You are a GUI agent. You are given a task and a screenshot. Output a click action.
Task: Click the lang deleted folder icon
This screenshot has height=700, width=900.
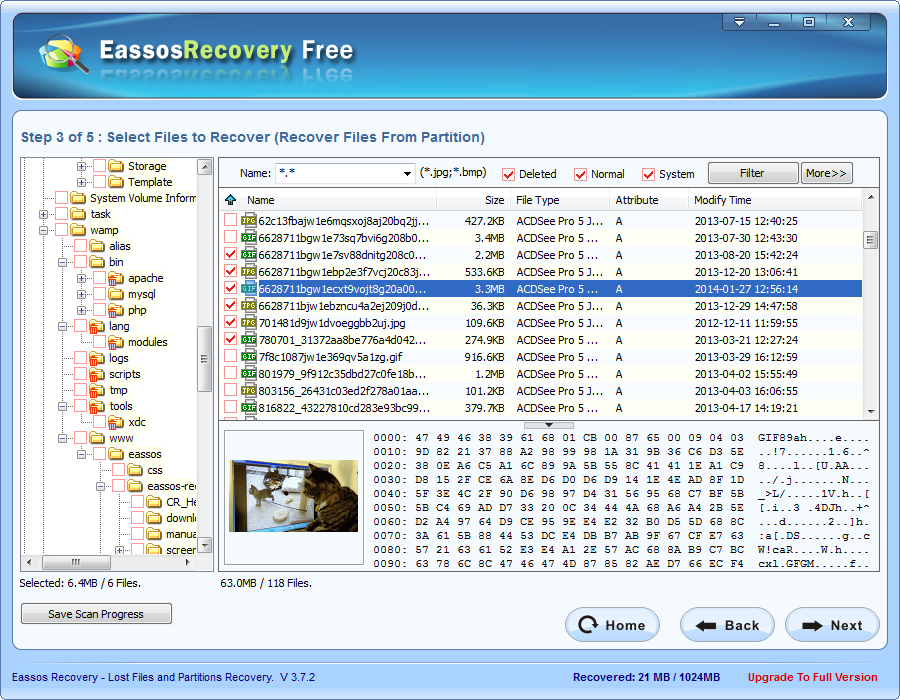pyautogui.click(x=97, y=326)
